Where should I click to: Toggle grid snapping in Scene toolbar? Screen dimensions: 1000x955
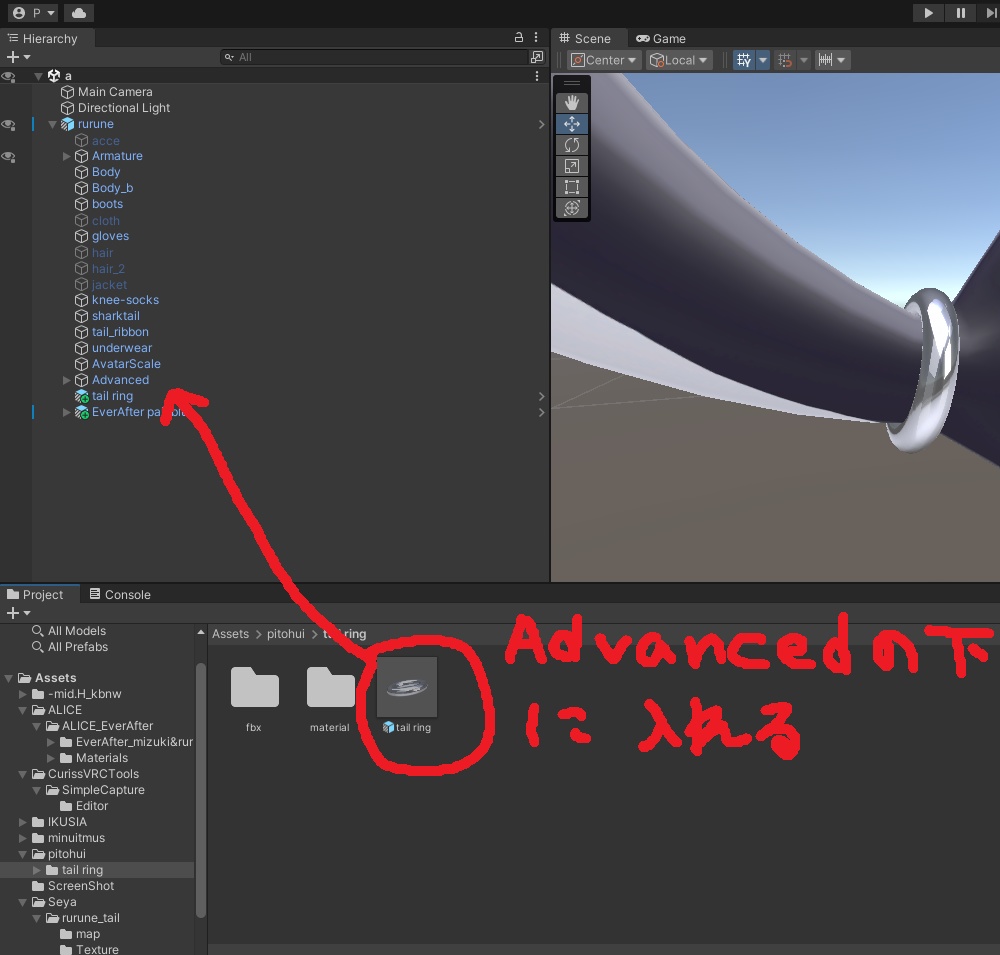(x=785, y=60)
